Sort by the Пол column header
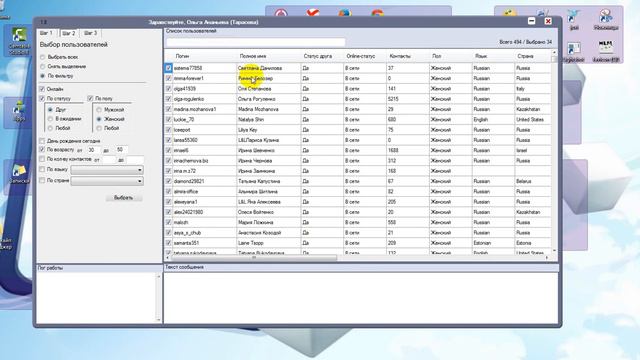The image size is (640, 360). (436, 56)
